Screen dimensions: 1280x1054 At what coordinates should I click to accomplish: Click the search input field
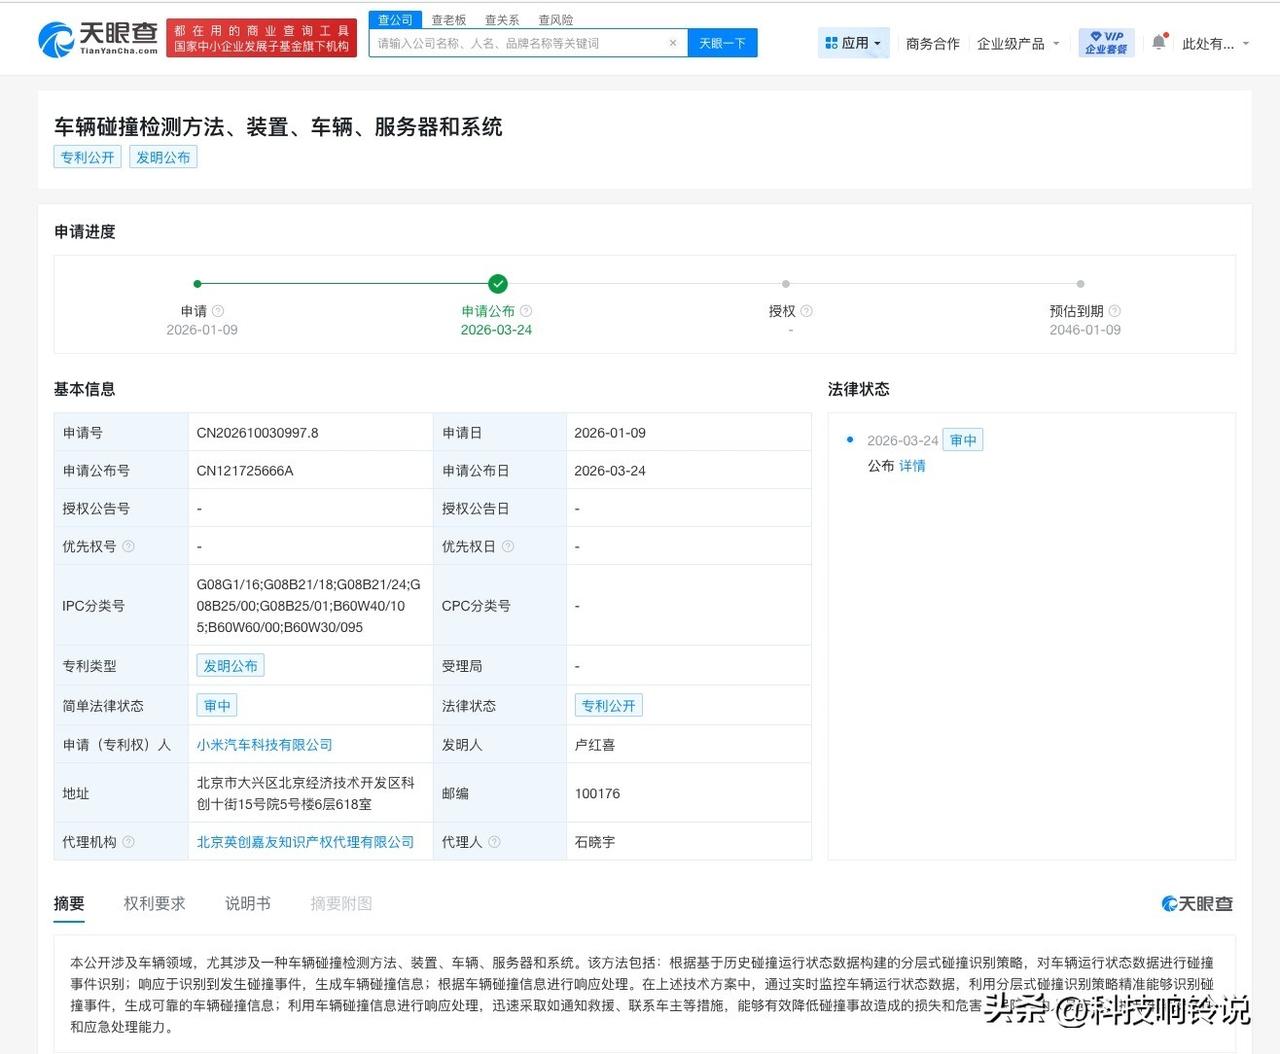(520, 42)
